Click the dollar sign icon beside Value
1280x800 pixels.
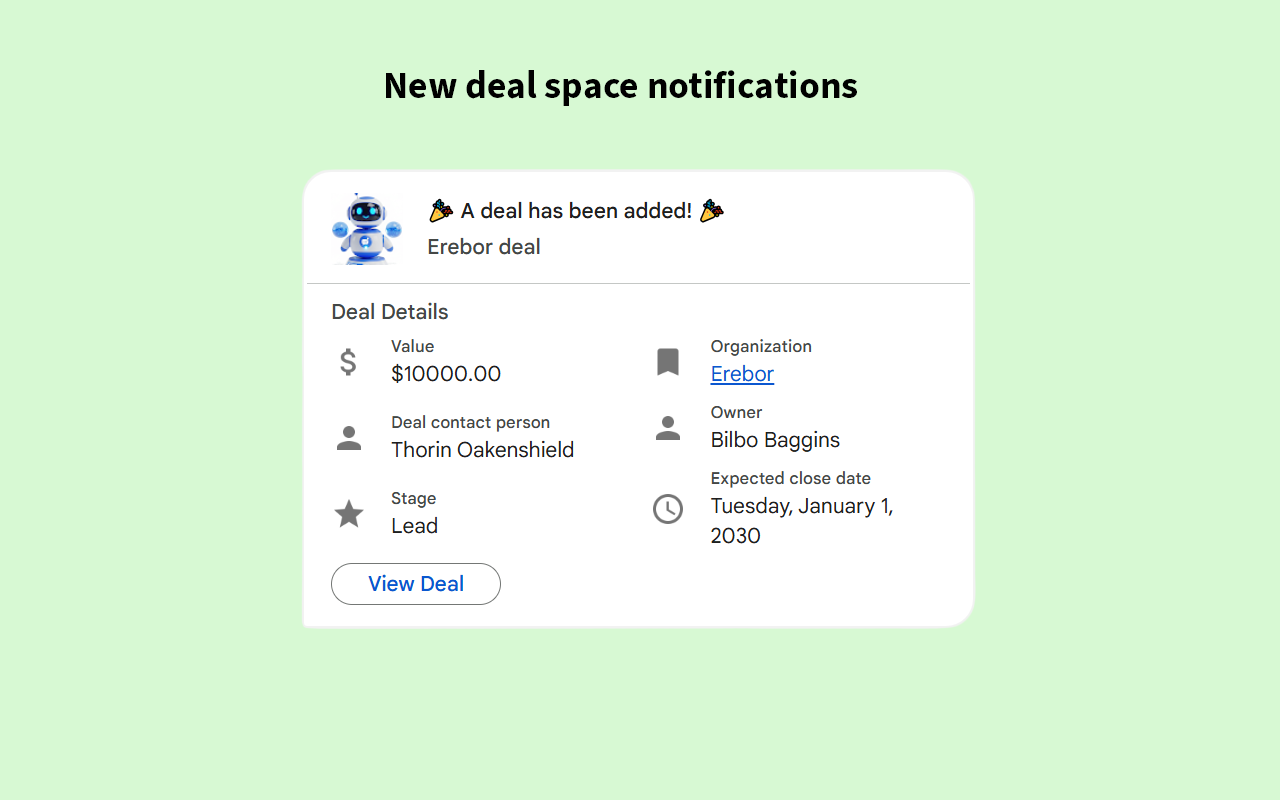point(348,361)
